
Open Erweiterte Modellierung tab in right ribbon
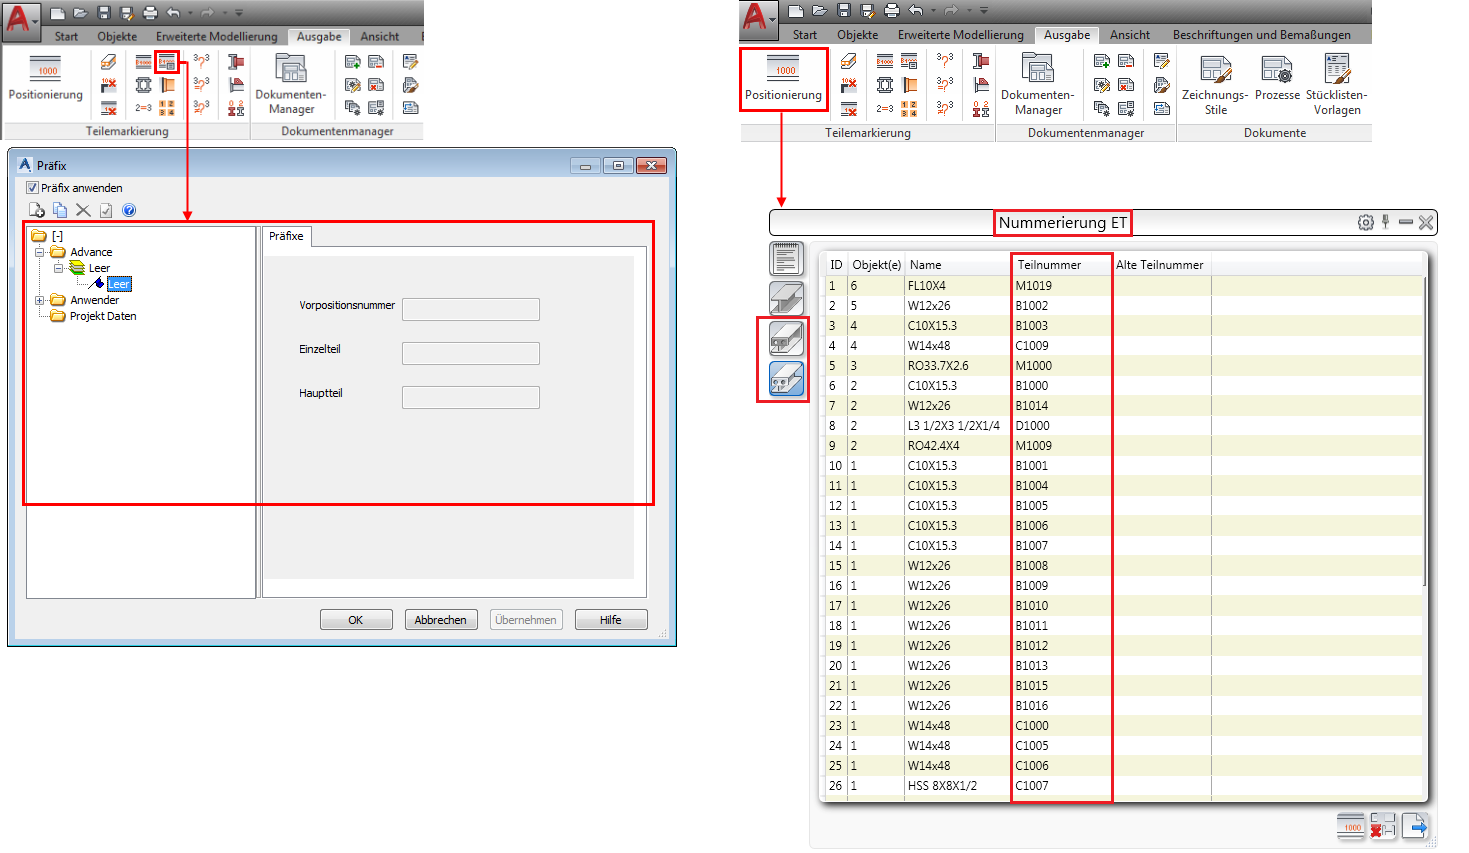click(960, 34)
